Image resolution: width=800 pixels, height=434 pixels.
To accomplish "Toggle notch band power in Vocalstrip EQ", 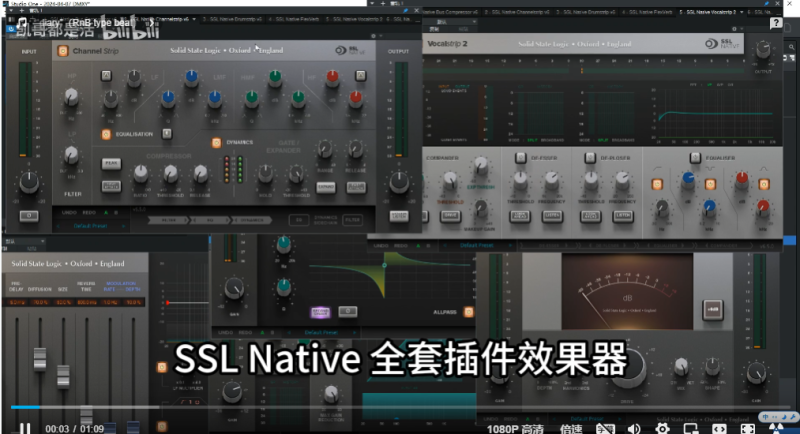I will click(x=710, y=184).
